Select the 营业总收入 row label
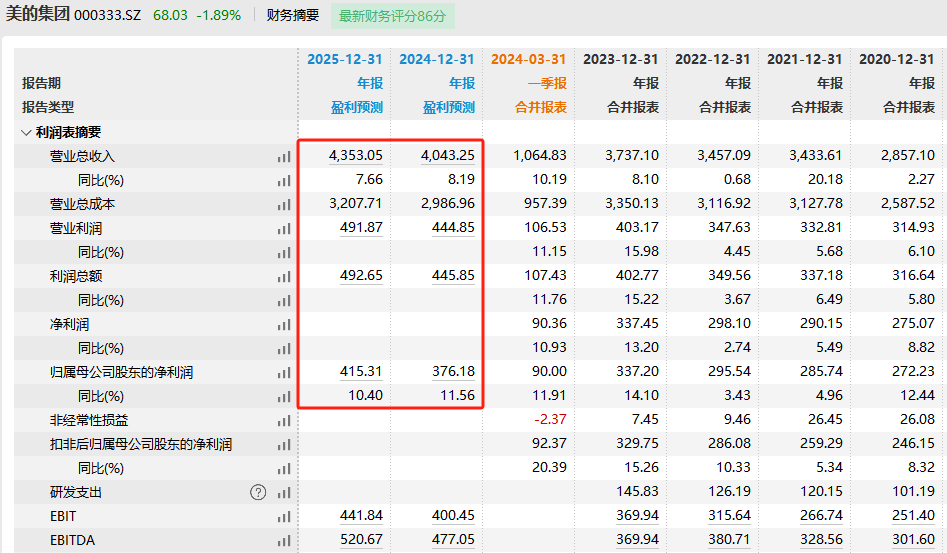The width and height of the screenshot is (947, 553). point(82,156)
